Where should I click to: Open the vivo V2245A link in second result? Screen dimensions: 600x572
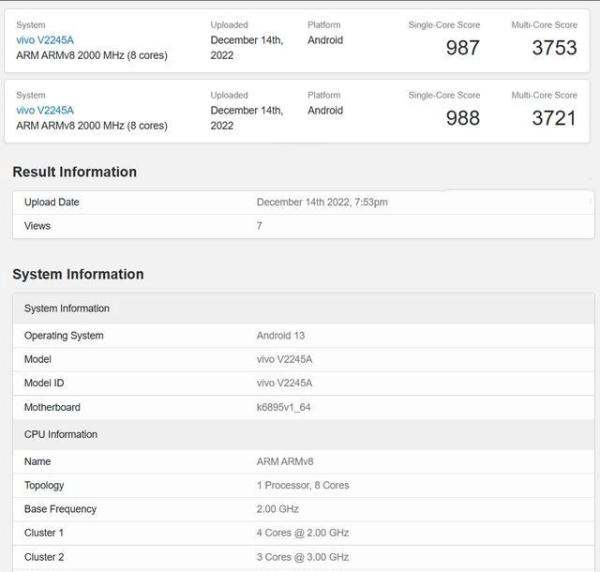[45, 110]
